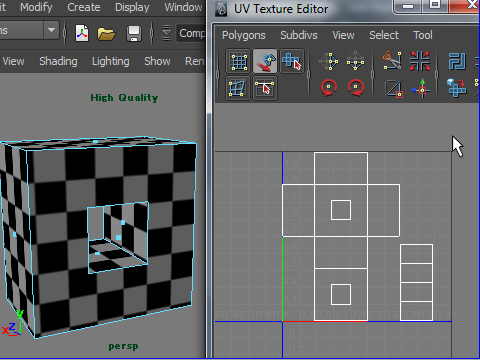Split UV using diagonal line icon
Image resolution: width=480 pixels, height=360 pixels.
tap(394, 88)
